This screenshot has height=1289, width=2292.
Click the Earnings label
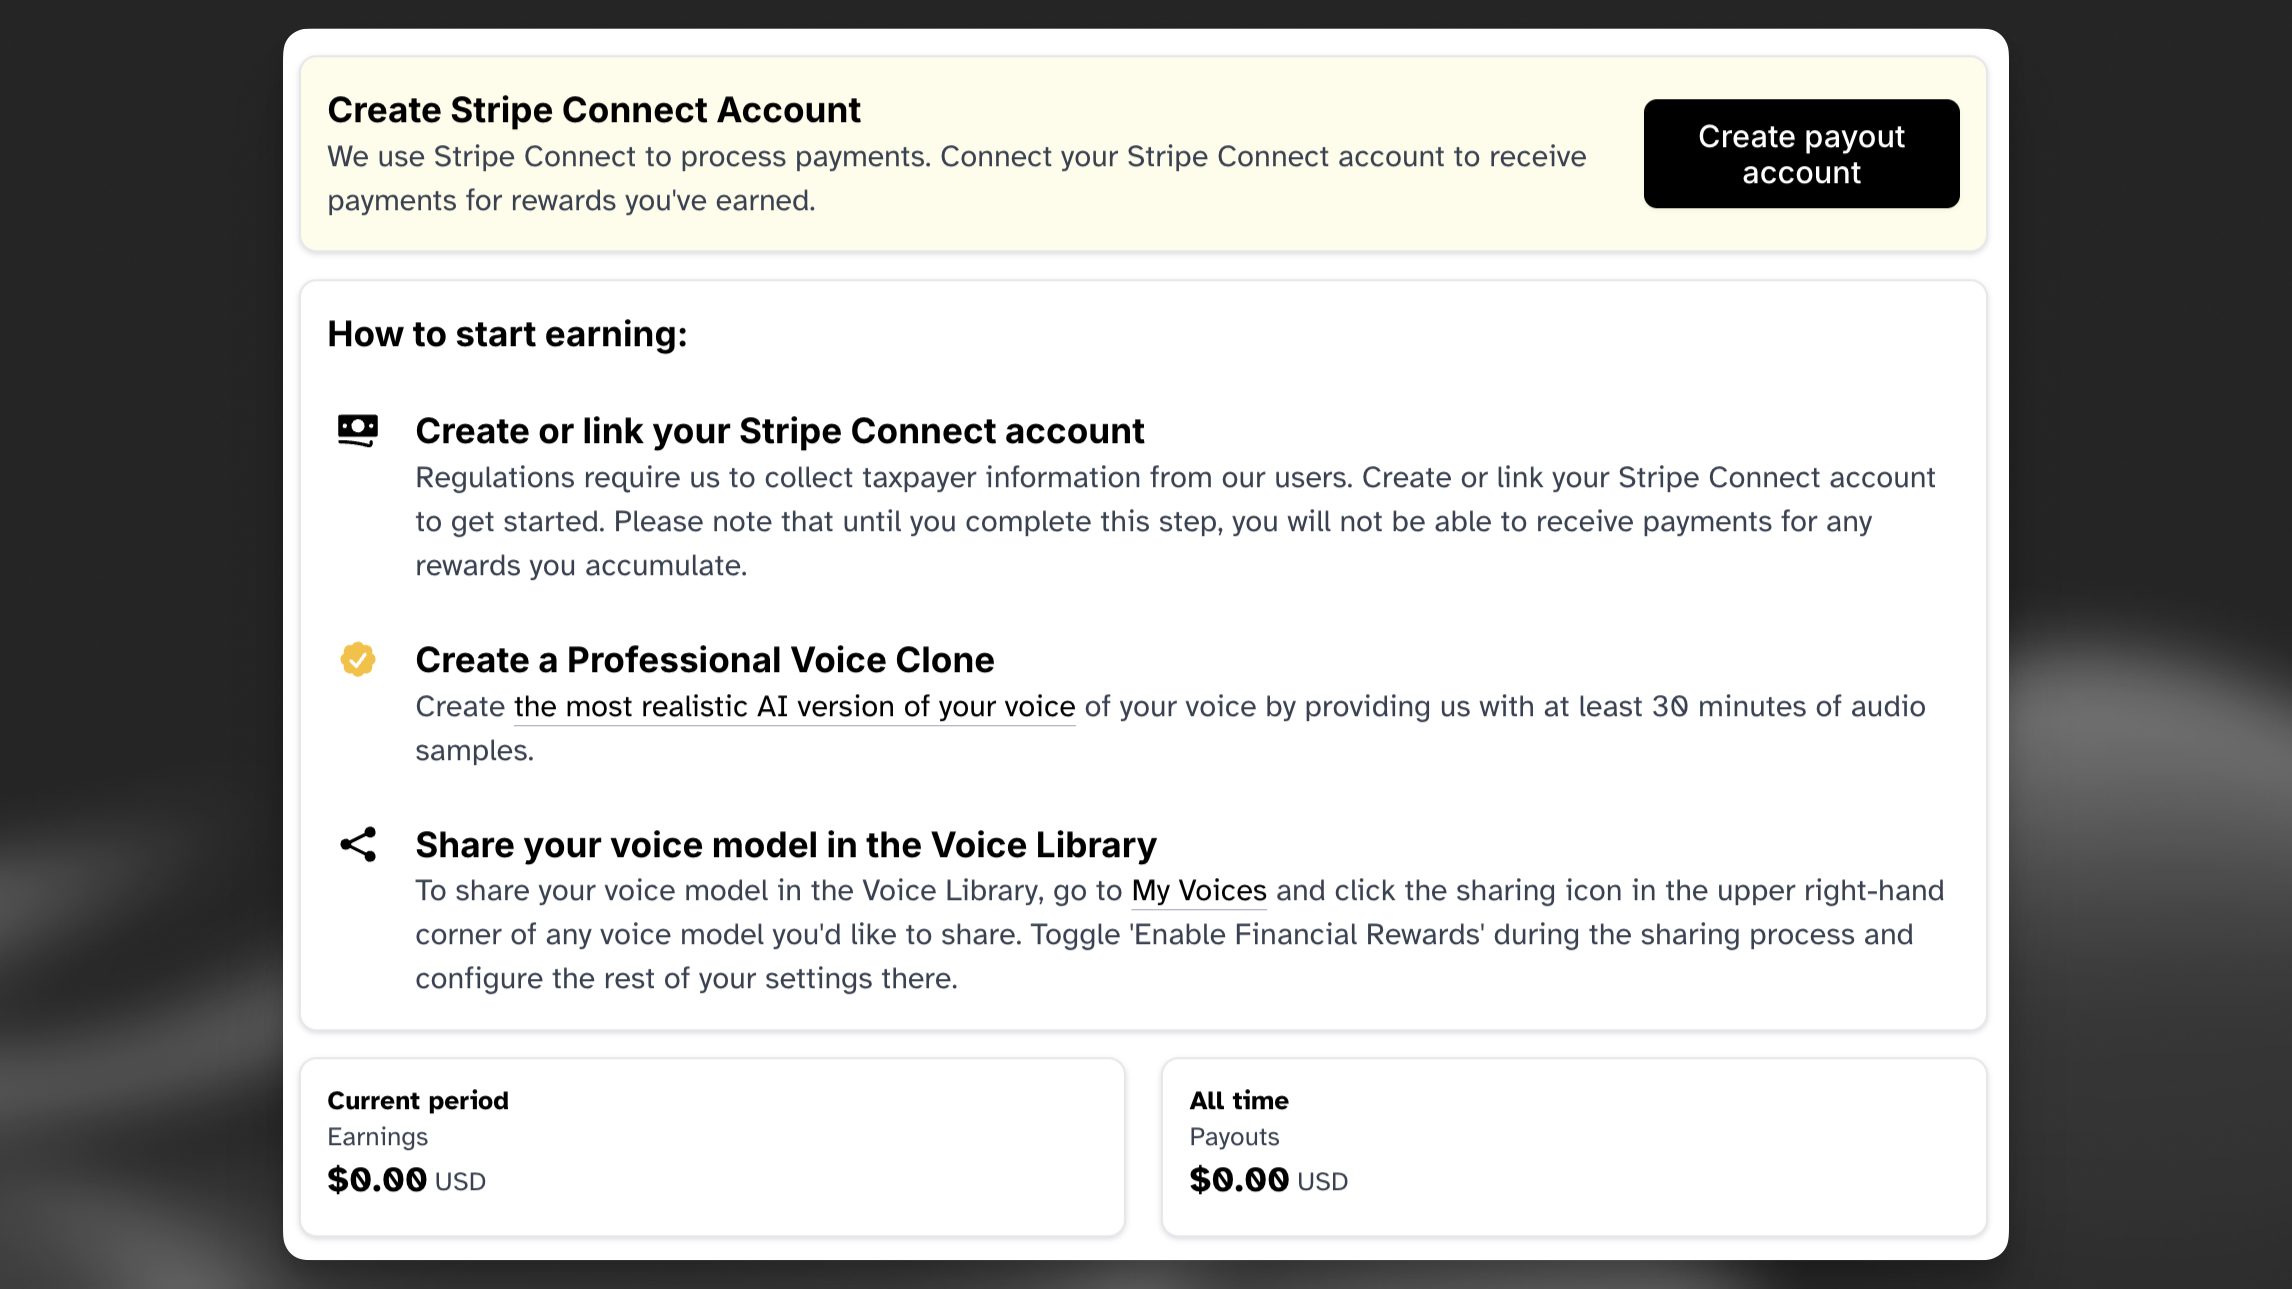coord(377,1137)
